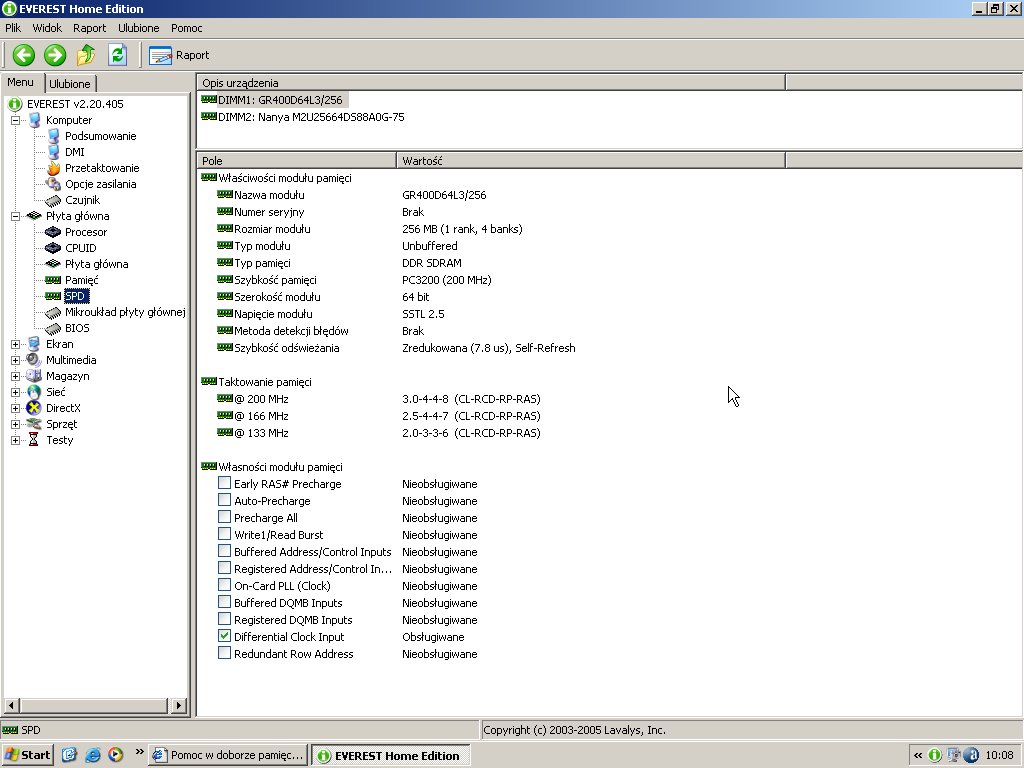1024x768 pixels.
Task: Toggle Precharge All checkbox
Action: point(224,517)
